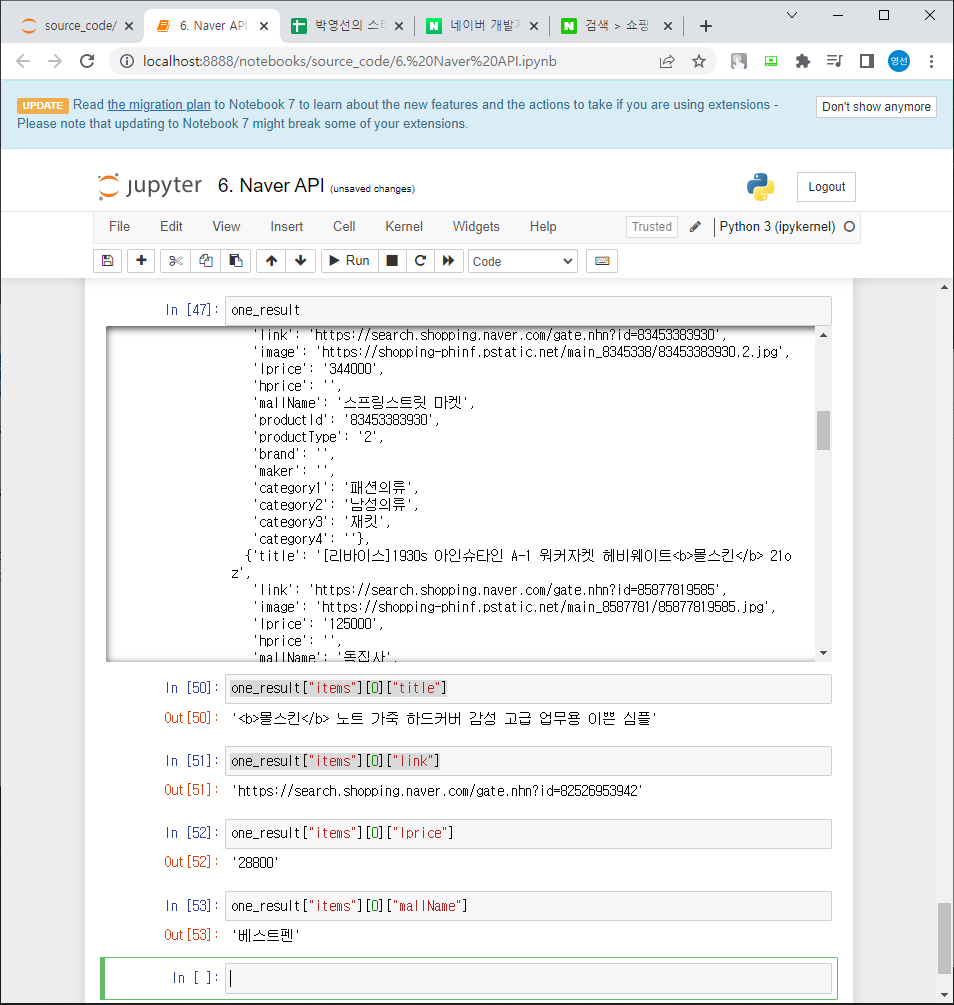Screen dimensions: 954x1005
Task: Close the source_code/ browser tab
Action: click(x=129, y=26)
